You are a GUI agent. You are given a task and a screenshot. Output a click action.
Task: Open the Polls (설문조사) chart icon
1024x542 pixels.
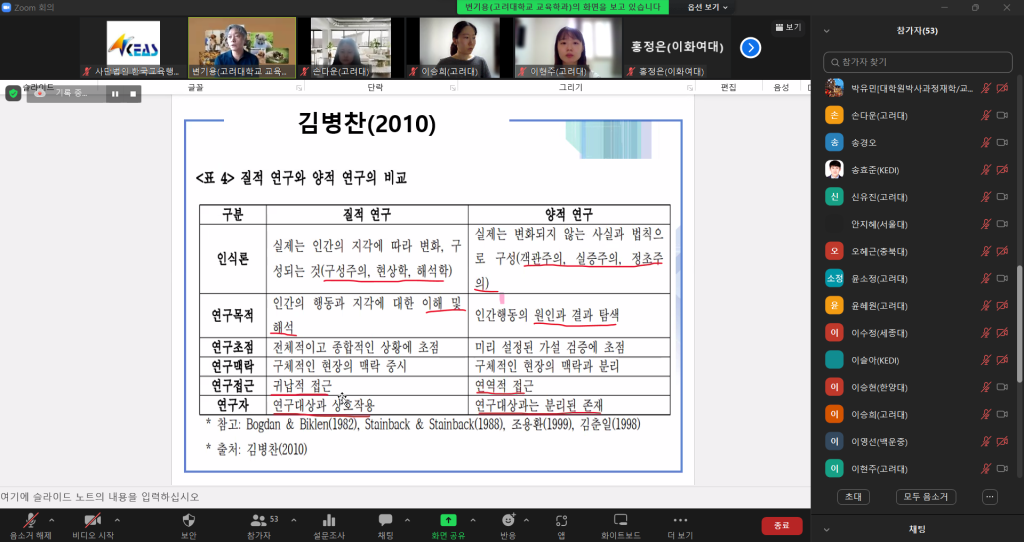[x=329, y=521]
